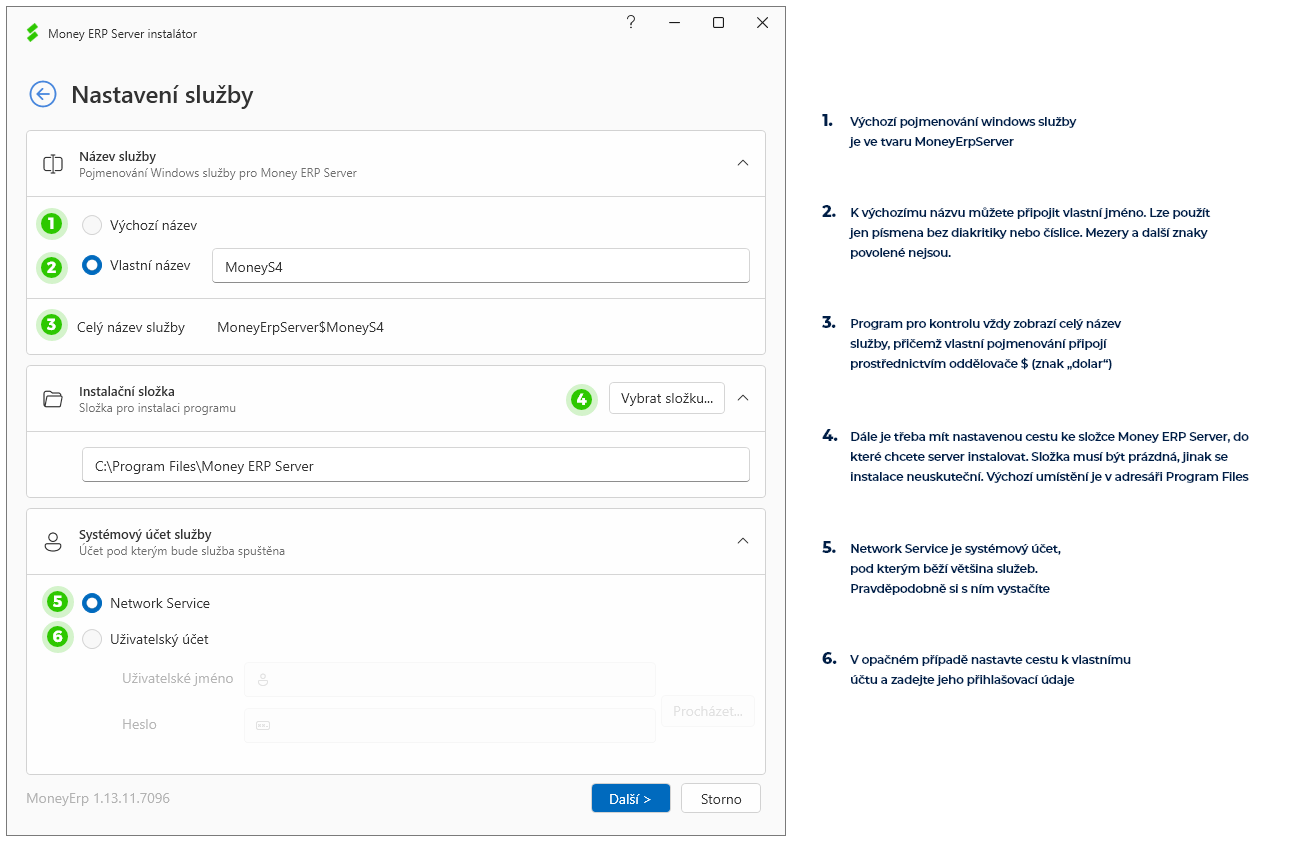The height and width of the screenshot is (843, 1295).
Task: Click the Money ERP logo in title bar
Action: [32, 33]
